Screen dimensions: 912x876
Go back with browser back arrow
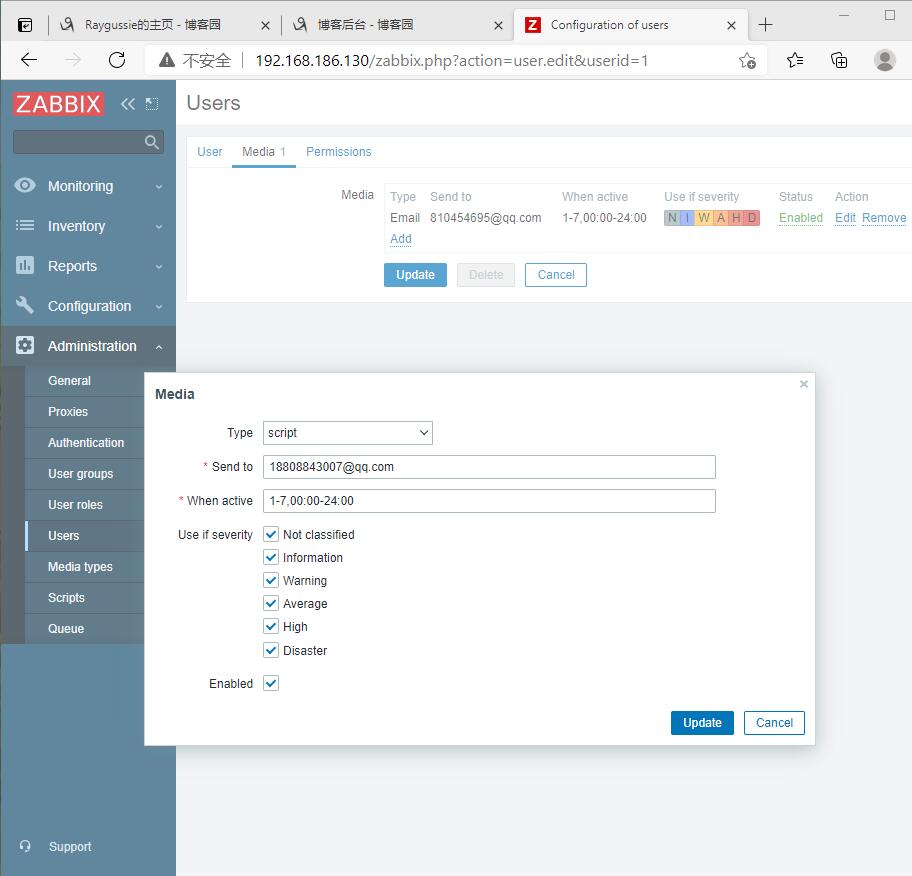[28, 60]
